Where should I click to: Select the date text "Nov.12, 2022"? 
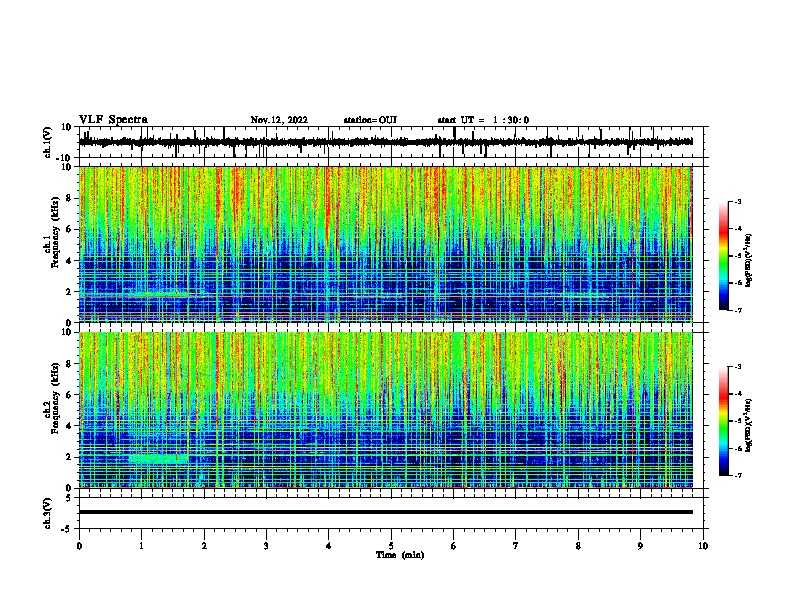(x=279, y=120)
